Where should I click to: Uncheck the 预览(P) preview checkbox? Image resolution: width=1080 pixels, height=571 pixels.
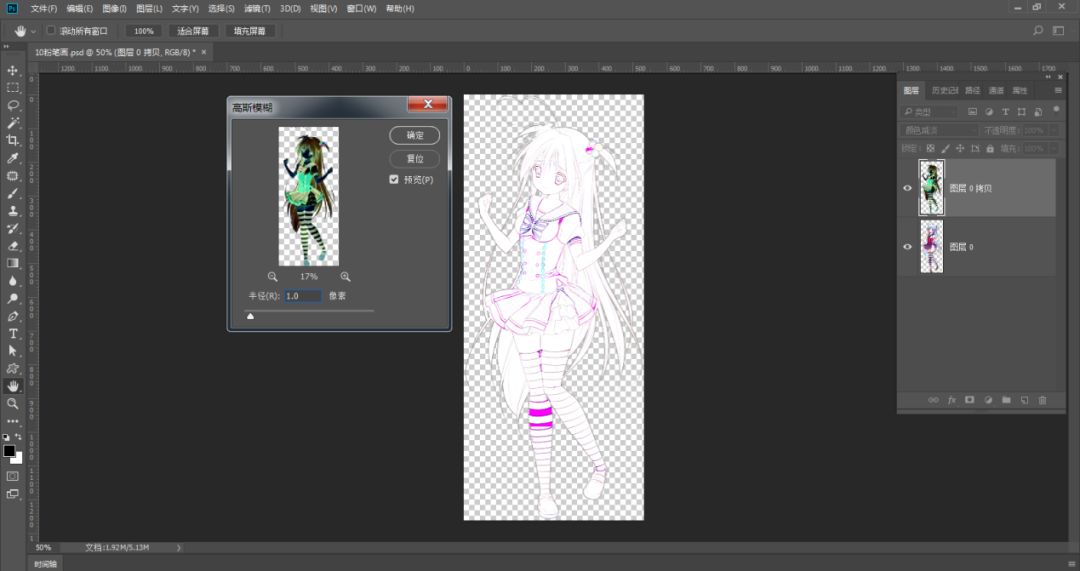tap(395, 180)
